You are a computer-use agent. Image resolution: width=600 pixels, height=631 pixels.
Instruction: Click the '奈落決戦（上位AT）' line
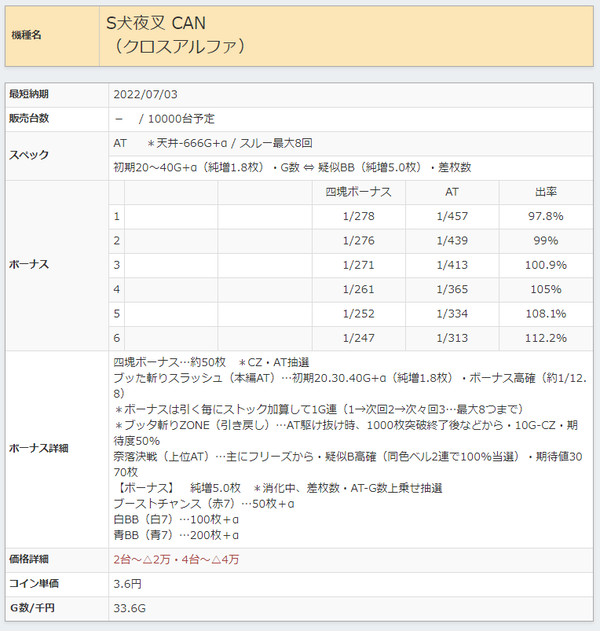(x=348, y=464)
